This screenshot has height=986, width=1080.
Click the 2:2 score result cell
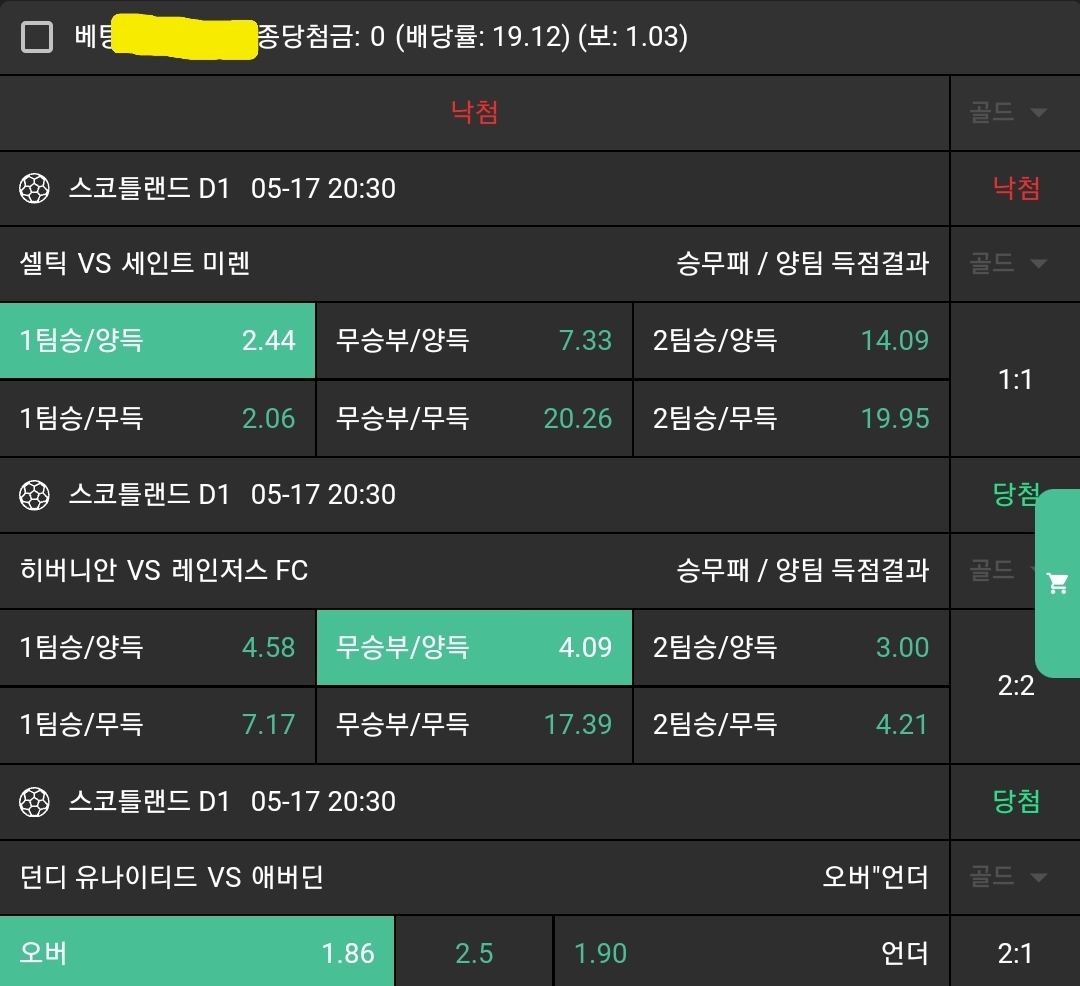[x=1015, y=687]
